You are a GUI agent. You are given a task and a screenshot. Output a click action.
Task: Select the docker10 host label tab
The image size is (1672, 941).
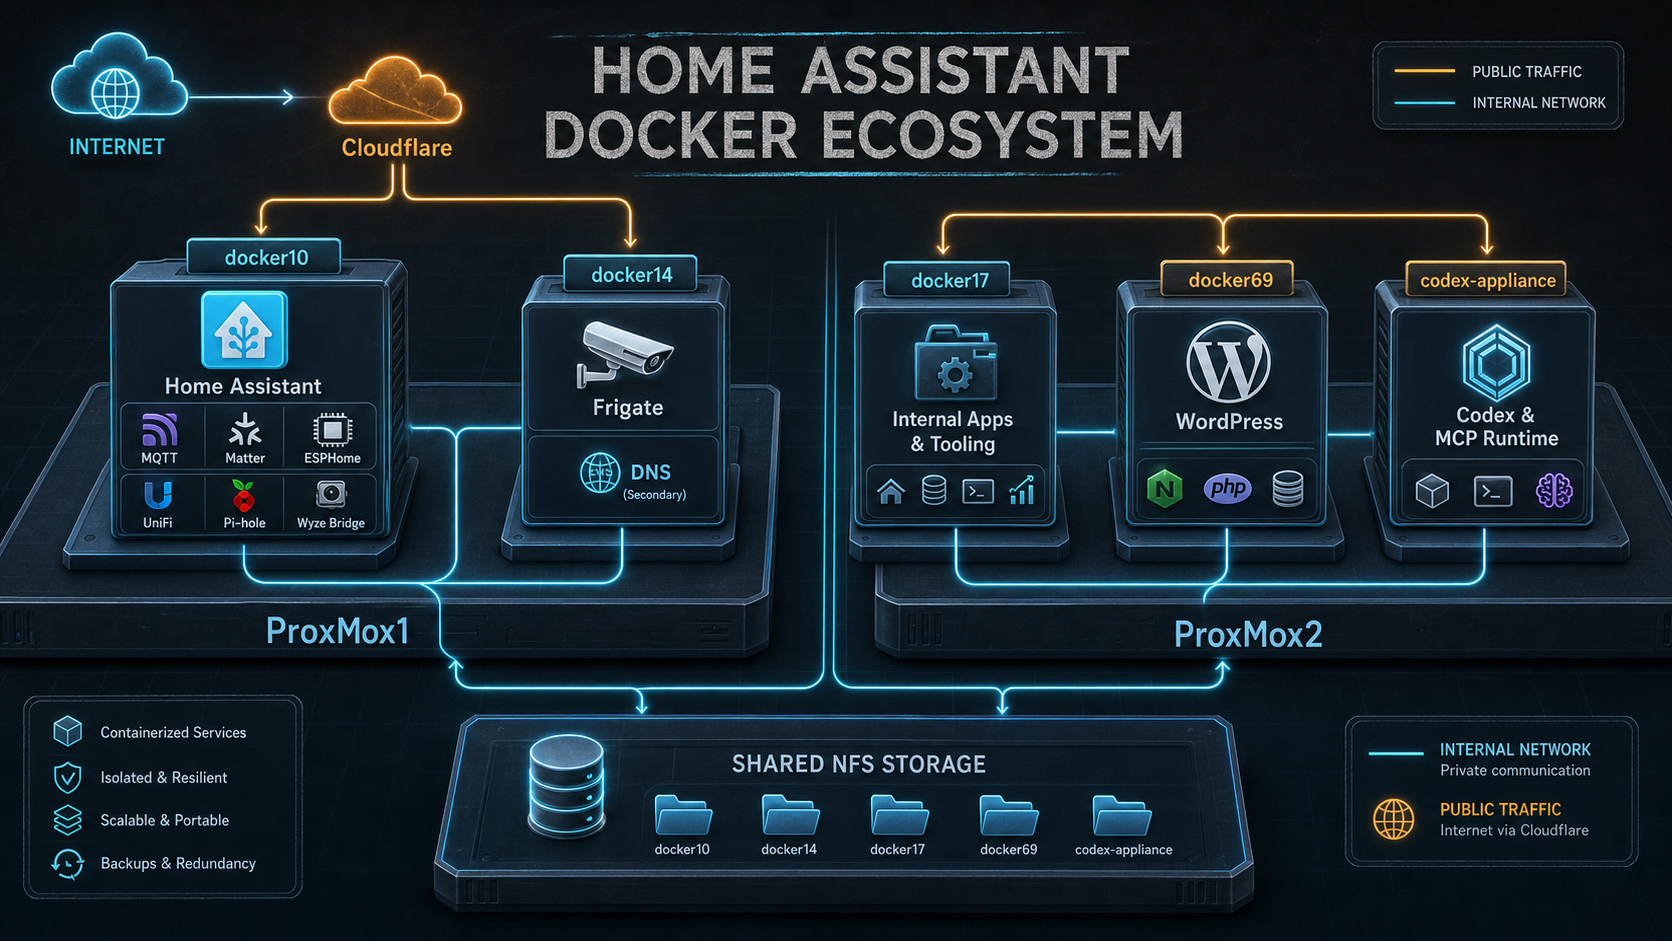coord(265,257)
